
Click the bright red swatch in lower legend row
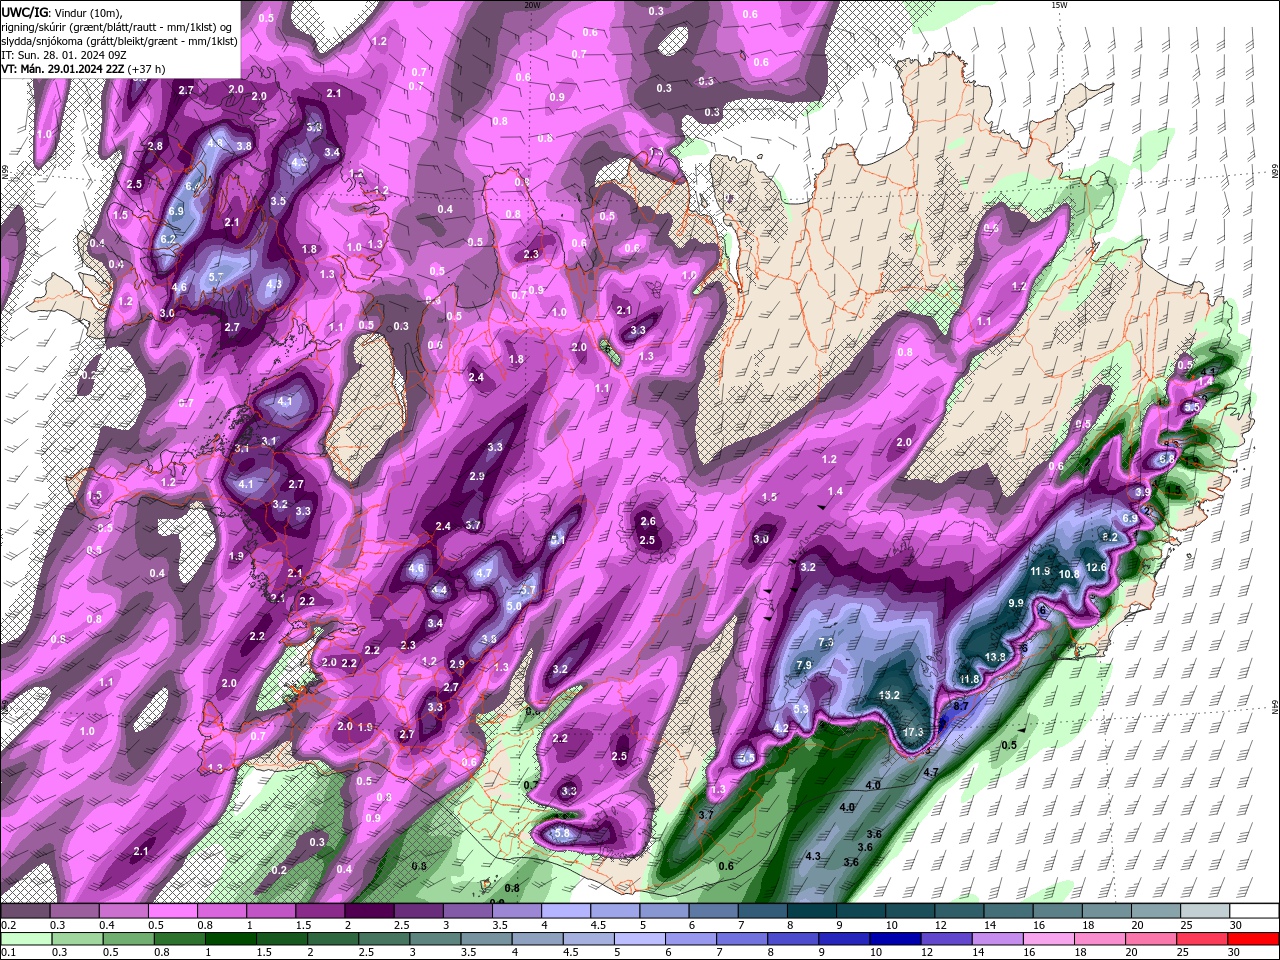pos(1254,938)
